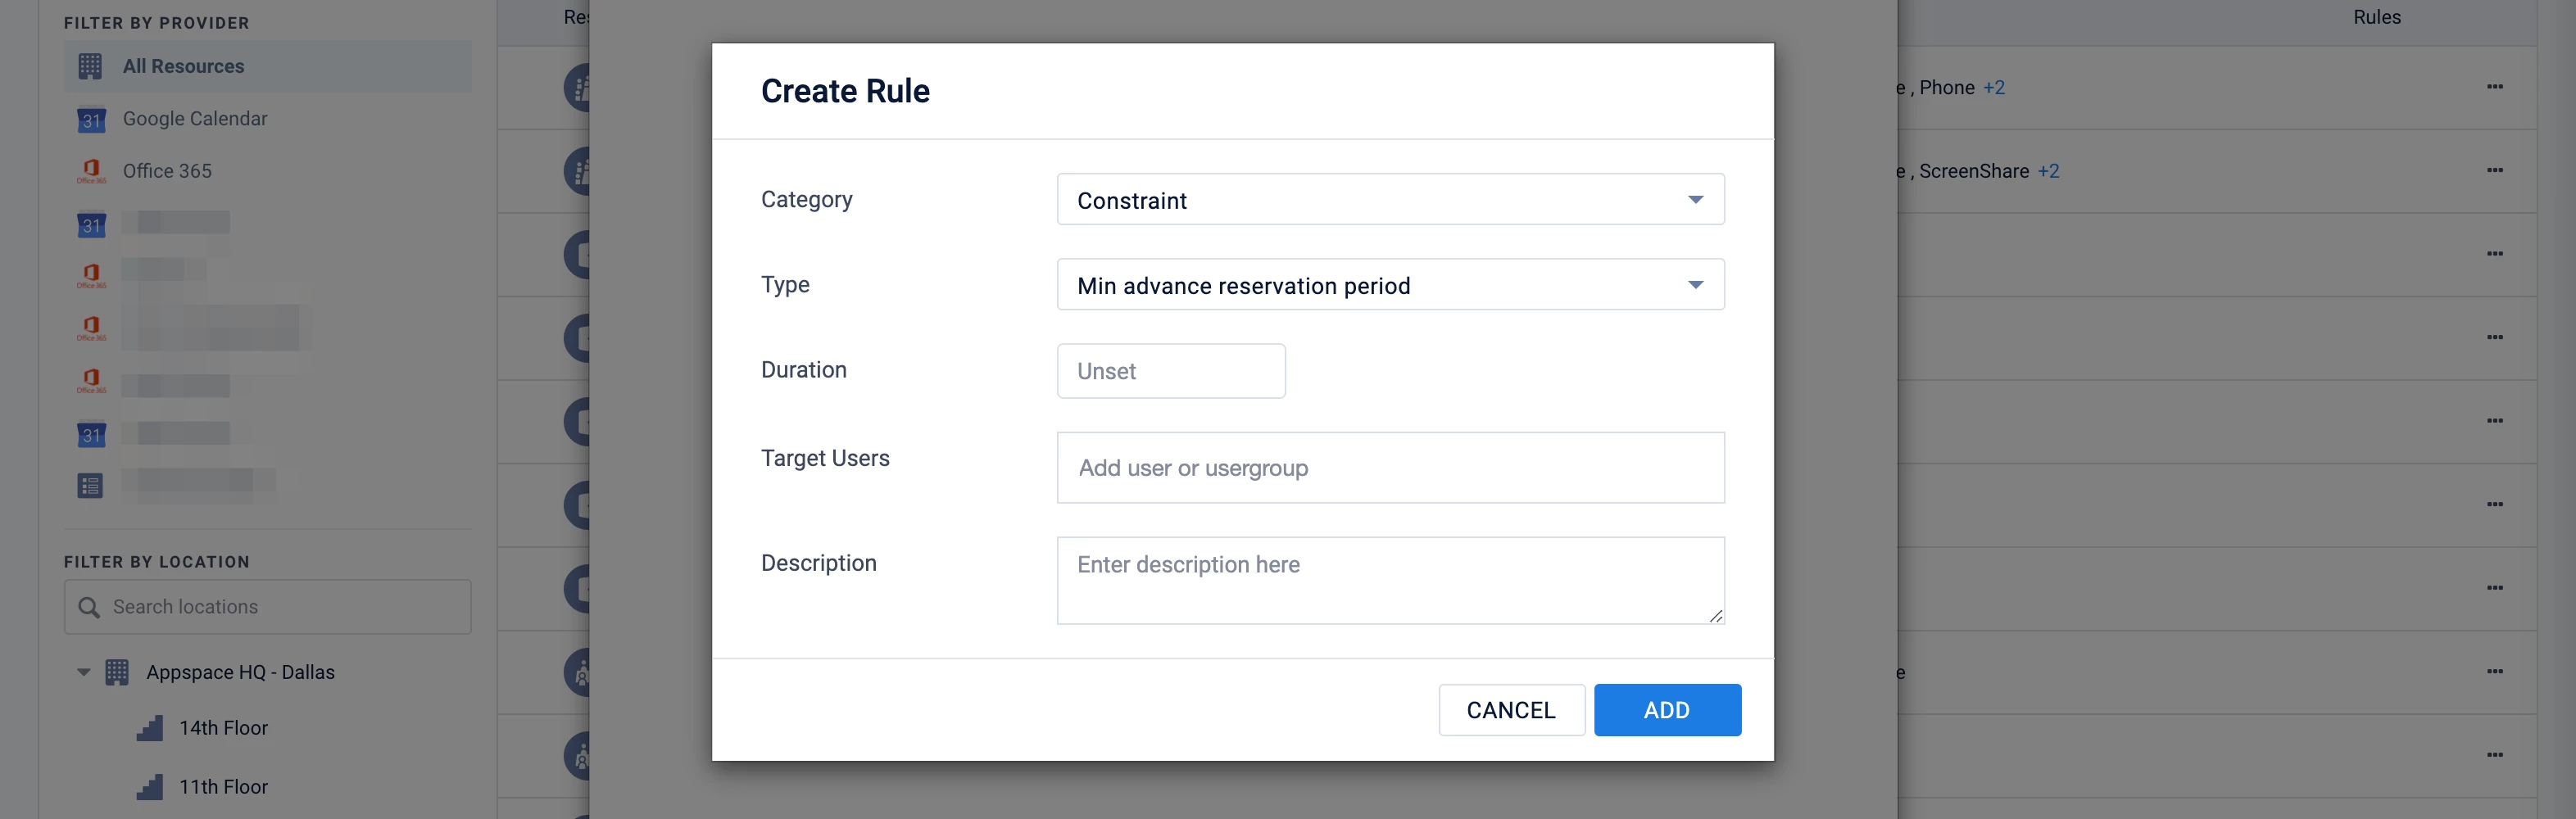The height and width of the screenshot is (819, 2576).
Task: Open the Category dropdown set to Constraint
Action: pyautogui.click(x=1389, y=200)
